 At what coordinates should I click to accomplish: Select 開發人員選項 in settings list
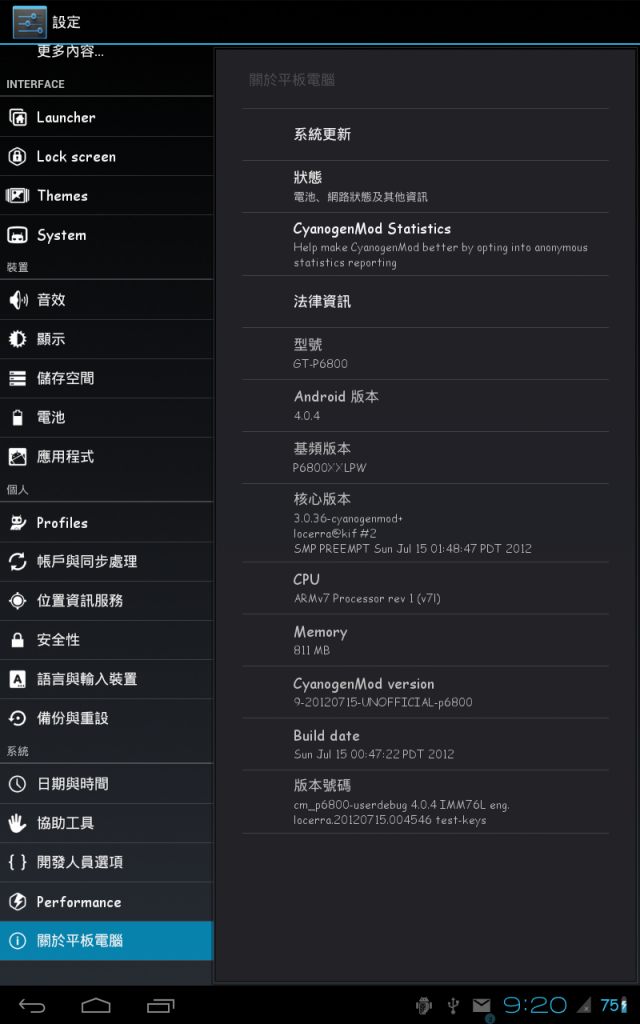[x=106, y=863]
